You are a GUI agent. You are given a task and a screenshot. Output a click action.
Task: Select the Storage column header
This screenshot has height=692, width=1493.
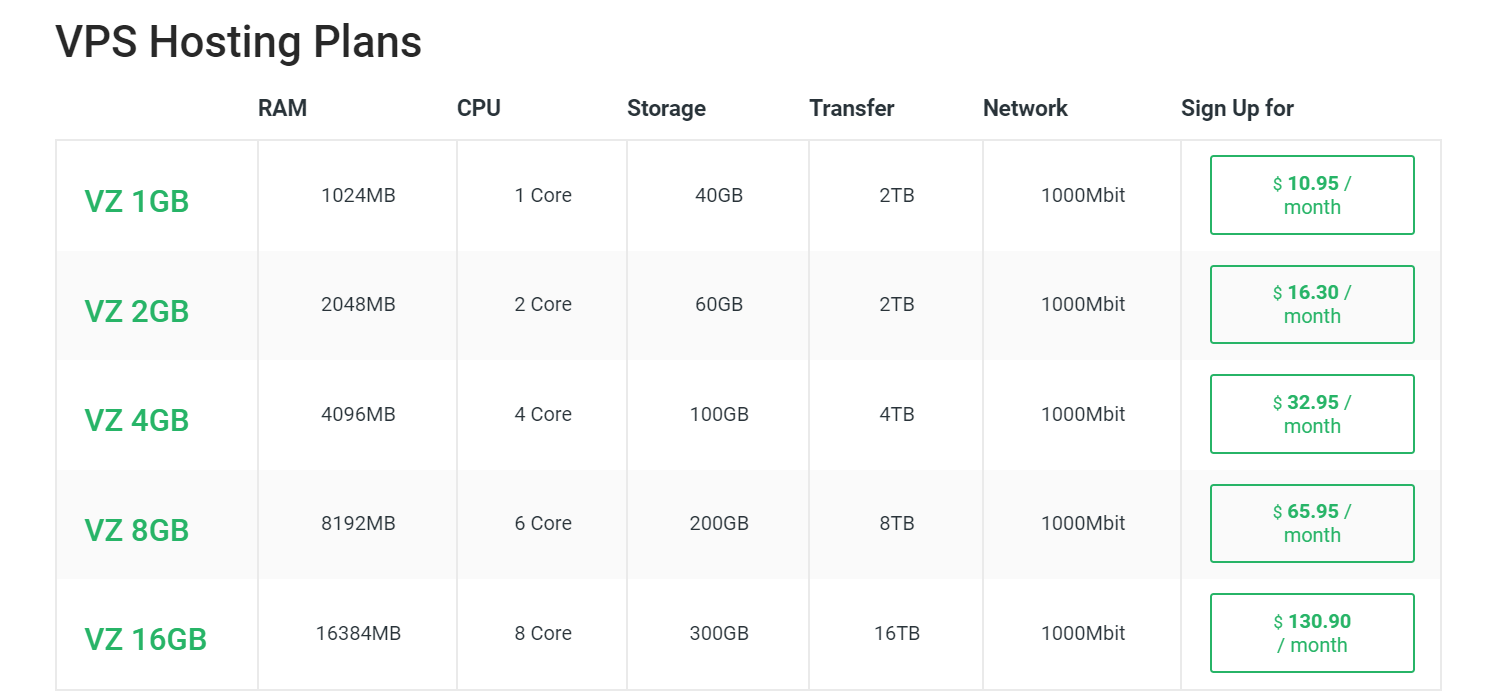pos(666,108)
